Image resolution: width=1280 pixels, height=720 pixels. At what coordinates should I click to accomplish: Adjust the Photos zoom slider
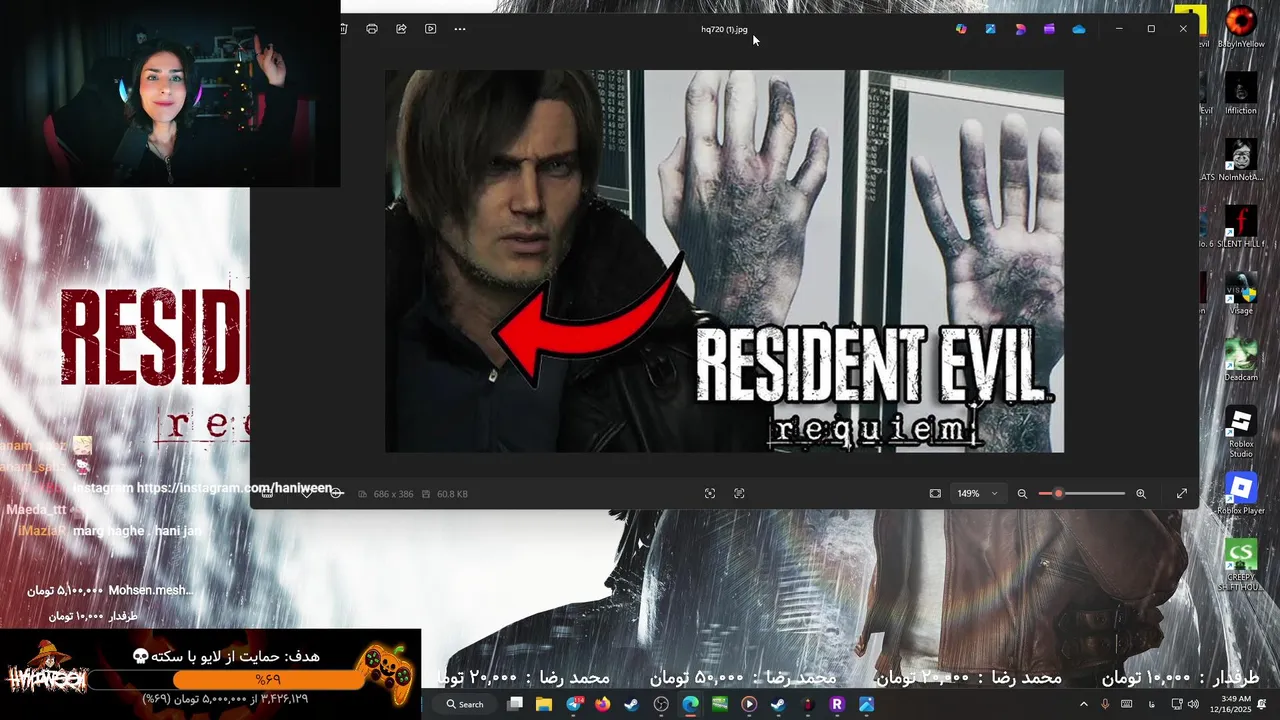tap(1081, 494)
